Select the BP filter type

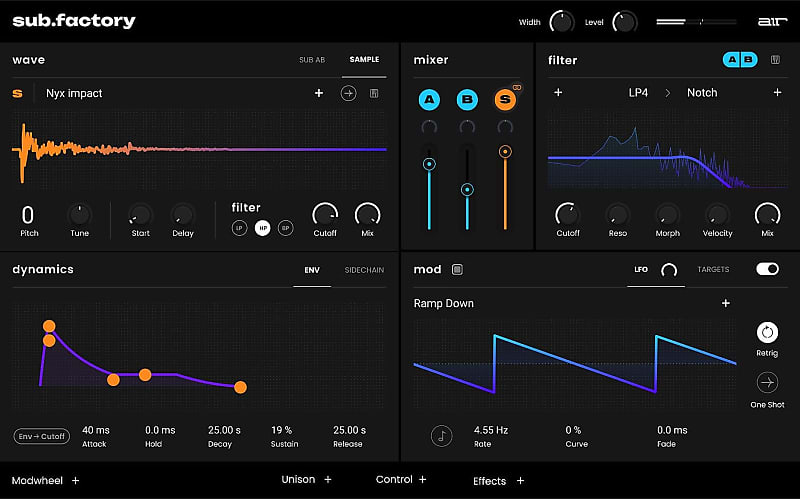pos(286,228)
